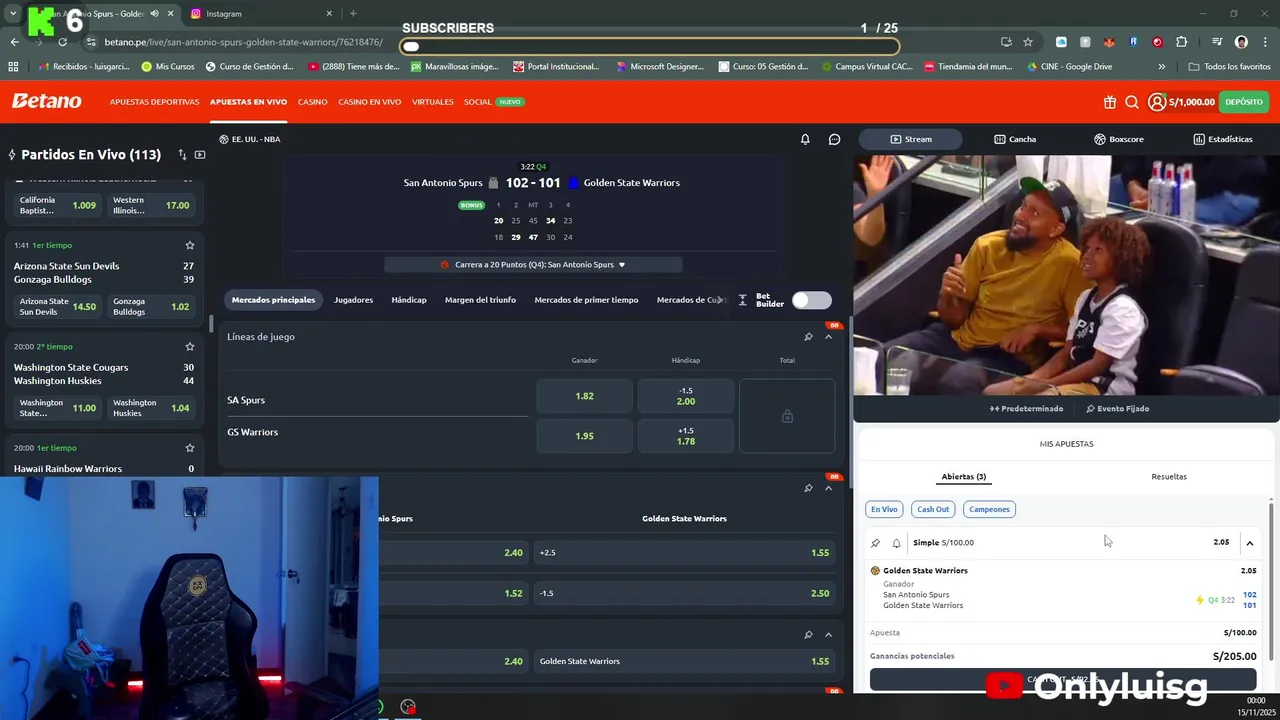Open the Virtuales menu item
Viewport: 1280px width, 720px height.
tap(433, 102)
